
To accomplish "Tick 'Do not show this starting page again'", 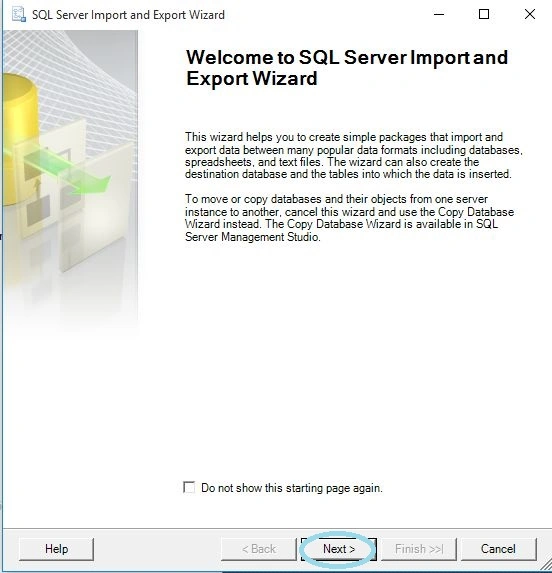I will tap(189, 487).
